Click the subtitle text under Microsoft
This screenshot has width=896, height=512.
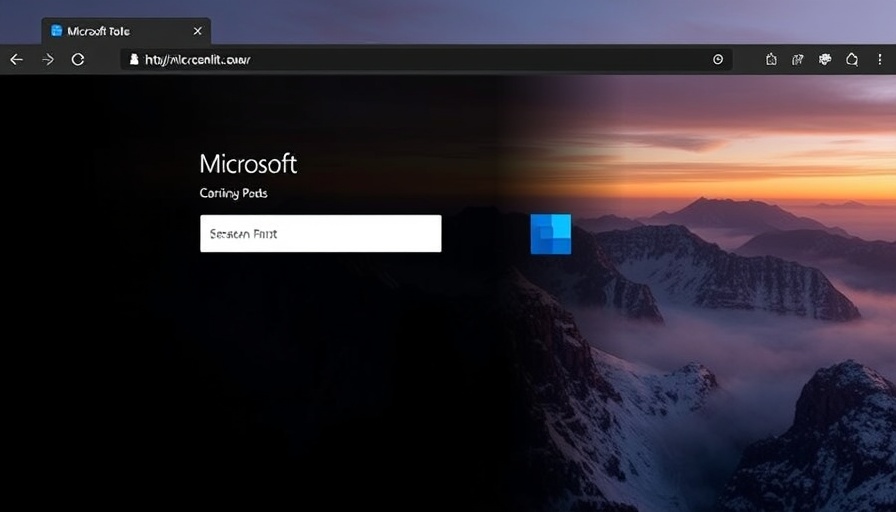[x=233, y=193]
